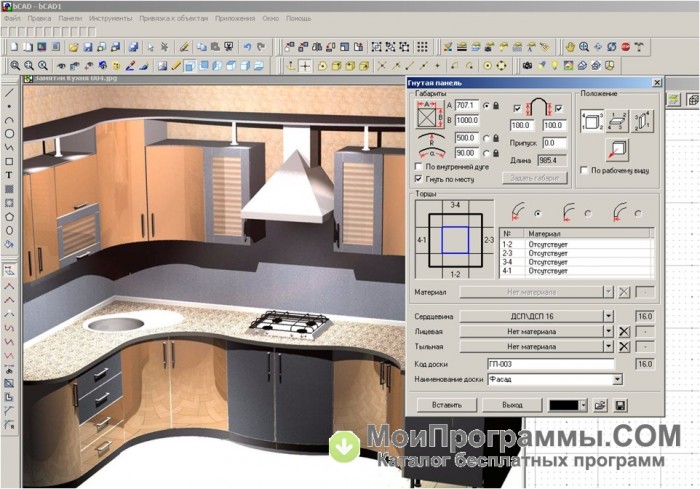Open the Файл menu
Screen dimensions: 700x489
pos(12,18)
